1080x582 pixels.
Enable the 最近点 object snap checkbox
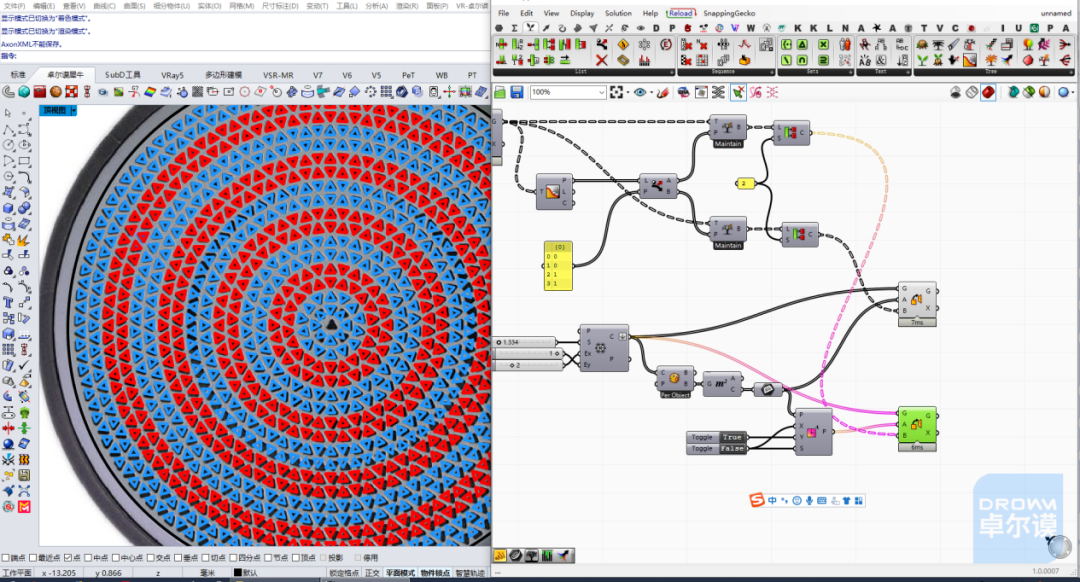tap(33, 558)
